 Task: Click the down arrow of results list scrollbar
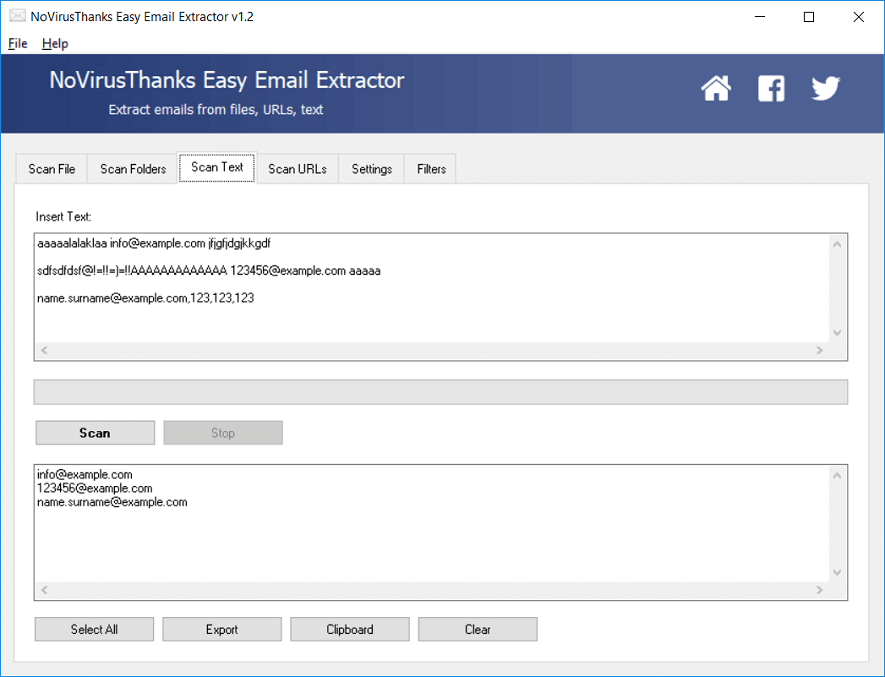point(837,573)
